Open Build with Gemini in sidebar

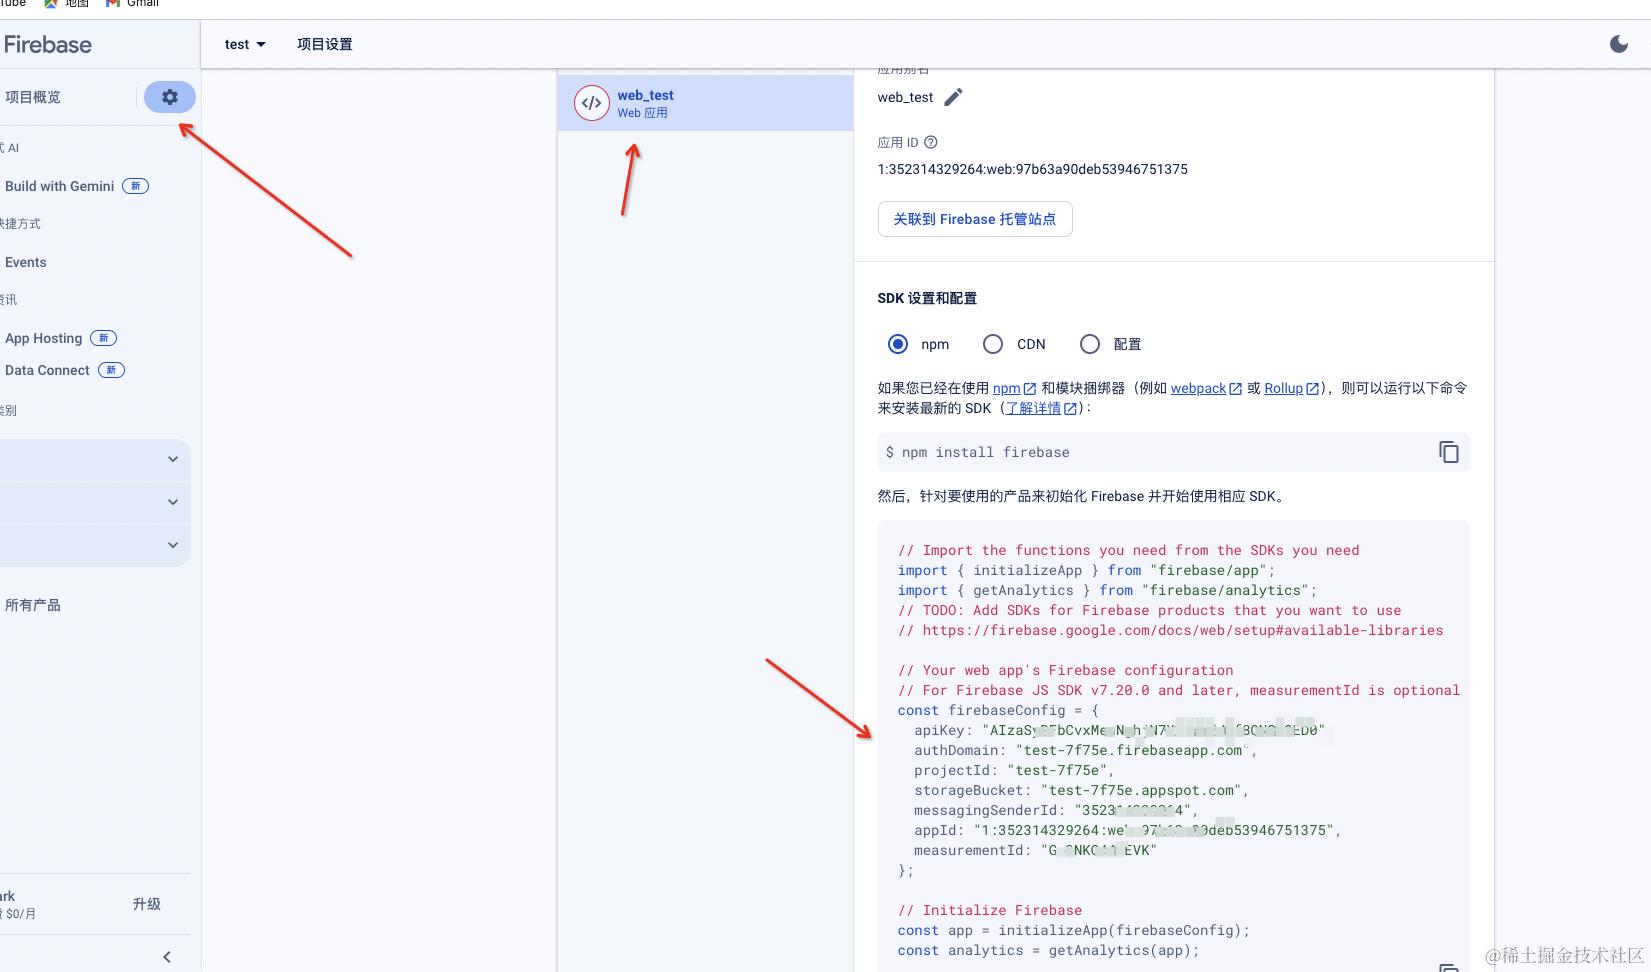click(x=59, y=186)
